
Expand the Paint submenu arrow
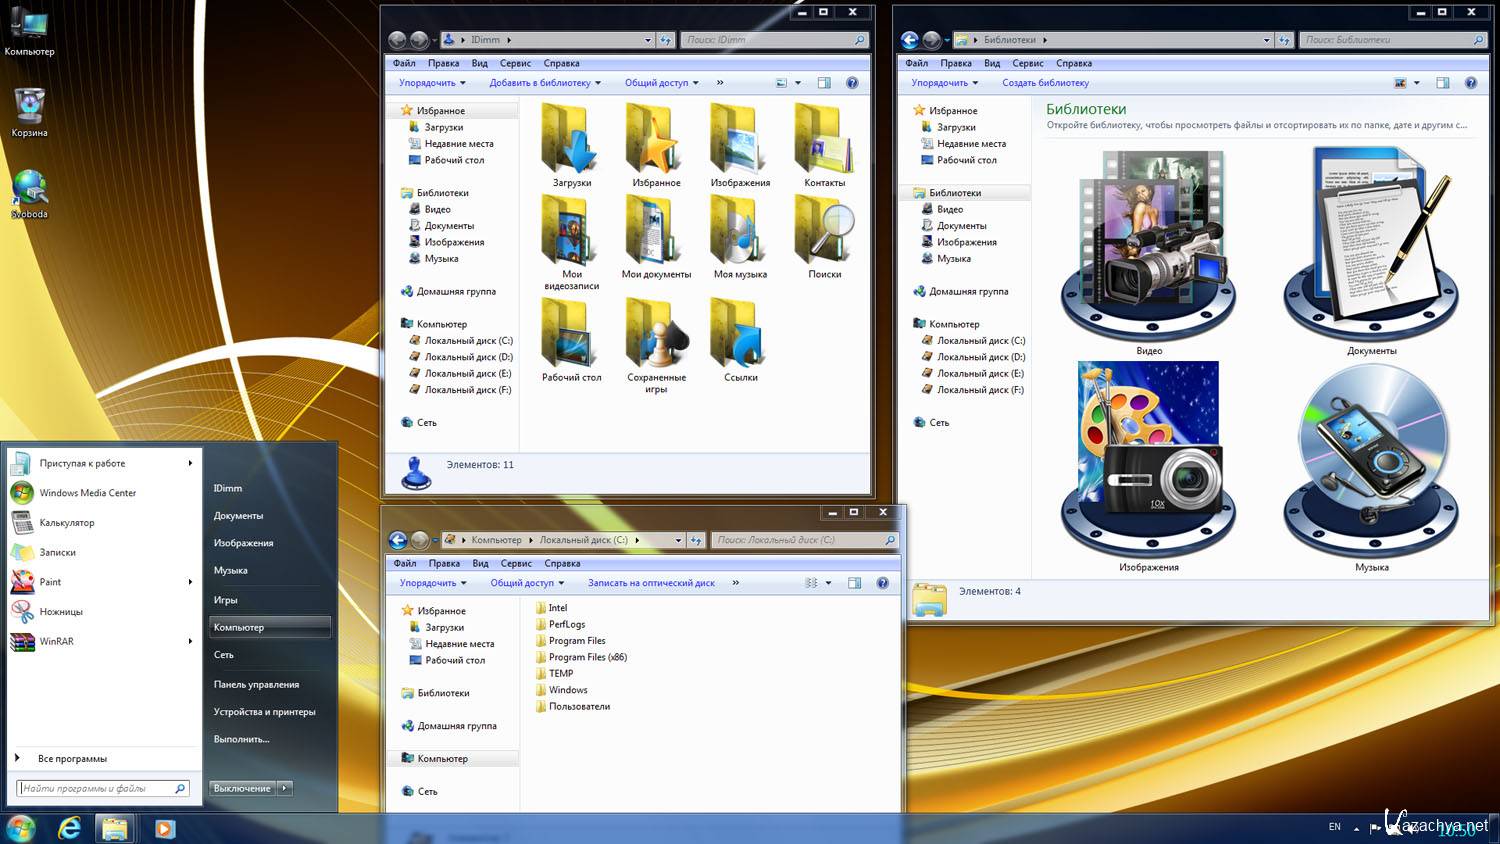click(x=190, y=582)
